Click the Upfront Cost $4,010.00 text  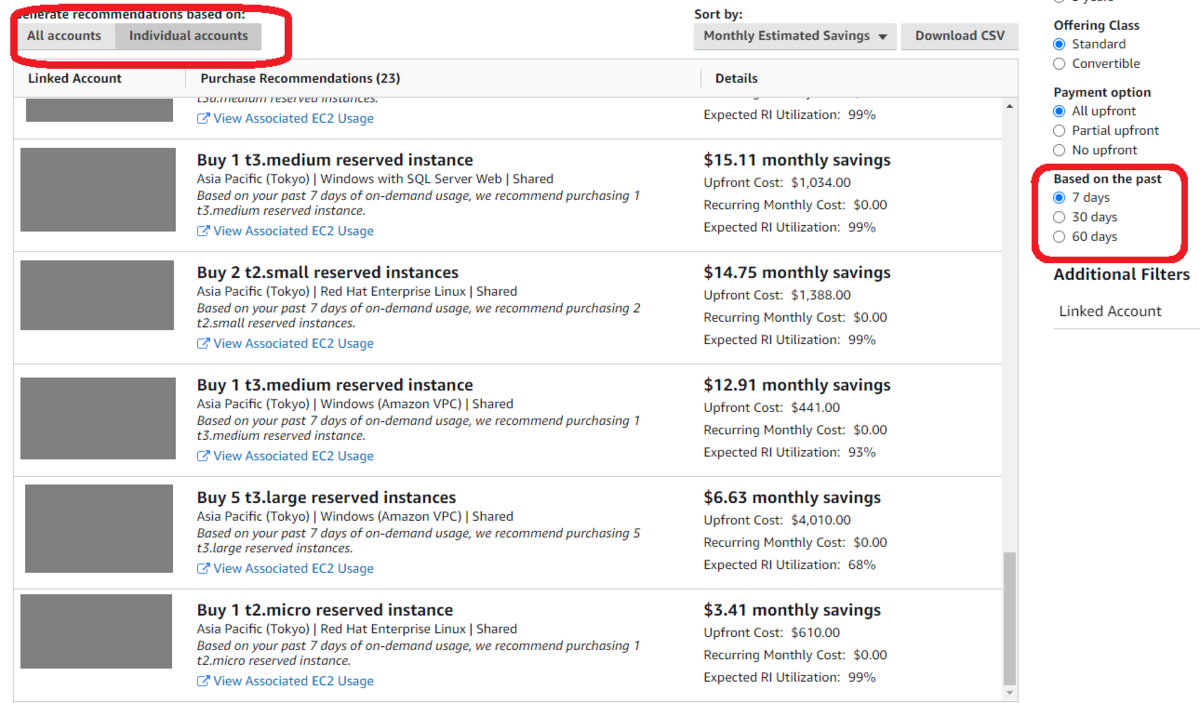(x=777, y=520)
